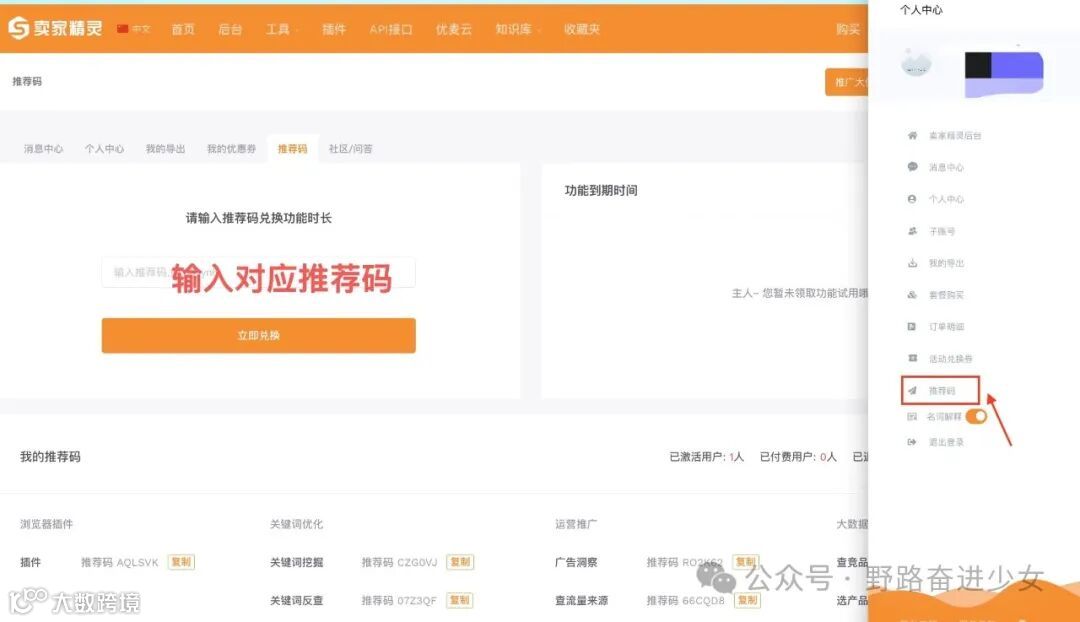Click the orange 推广大使 button
The width and height of the screenshot is (1080, 622).
tap(847, 82)
